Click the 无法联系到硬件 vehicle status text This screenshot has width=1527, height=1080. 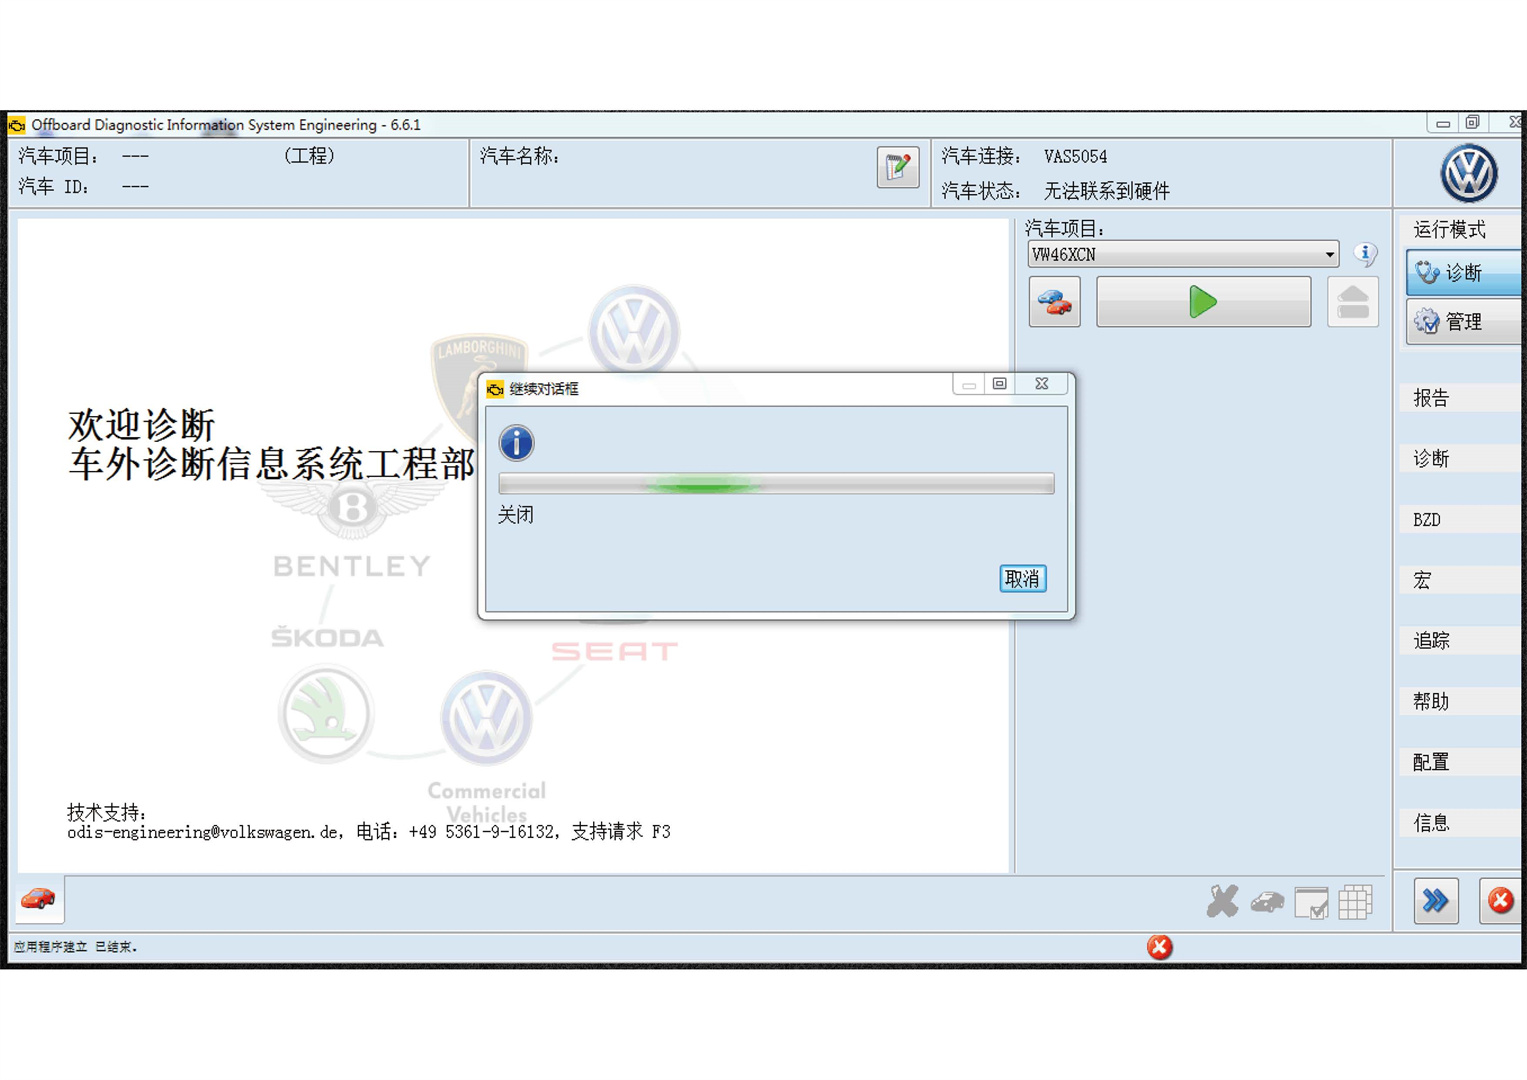point(1107,191)
